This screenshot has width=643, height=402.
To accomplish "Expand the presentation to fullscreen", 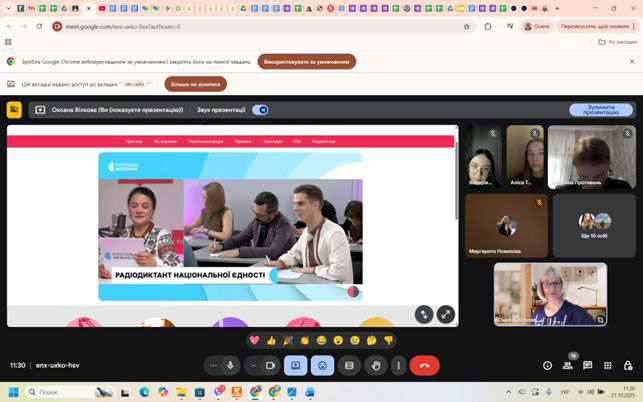I will coord(446,314).
